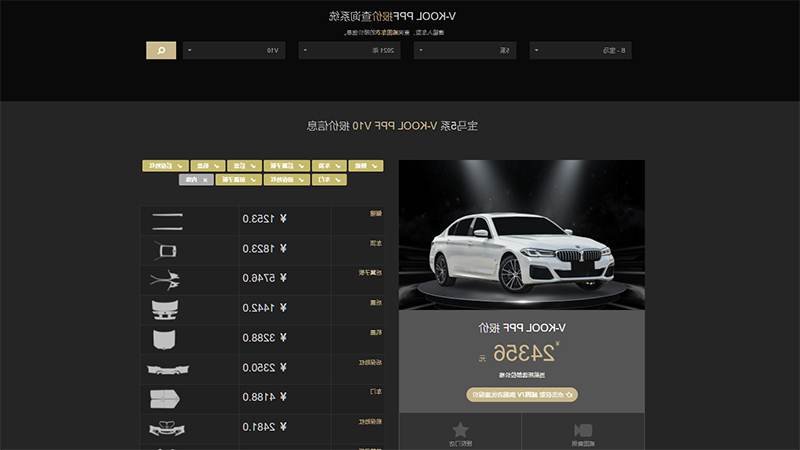Click the rear fender part icon priced 5746.0
The image size is (800, 450).
[x=165, y=280]
